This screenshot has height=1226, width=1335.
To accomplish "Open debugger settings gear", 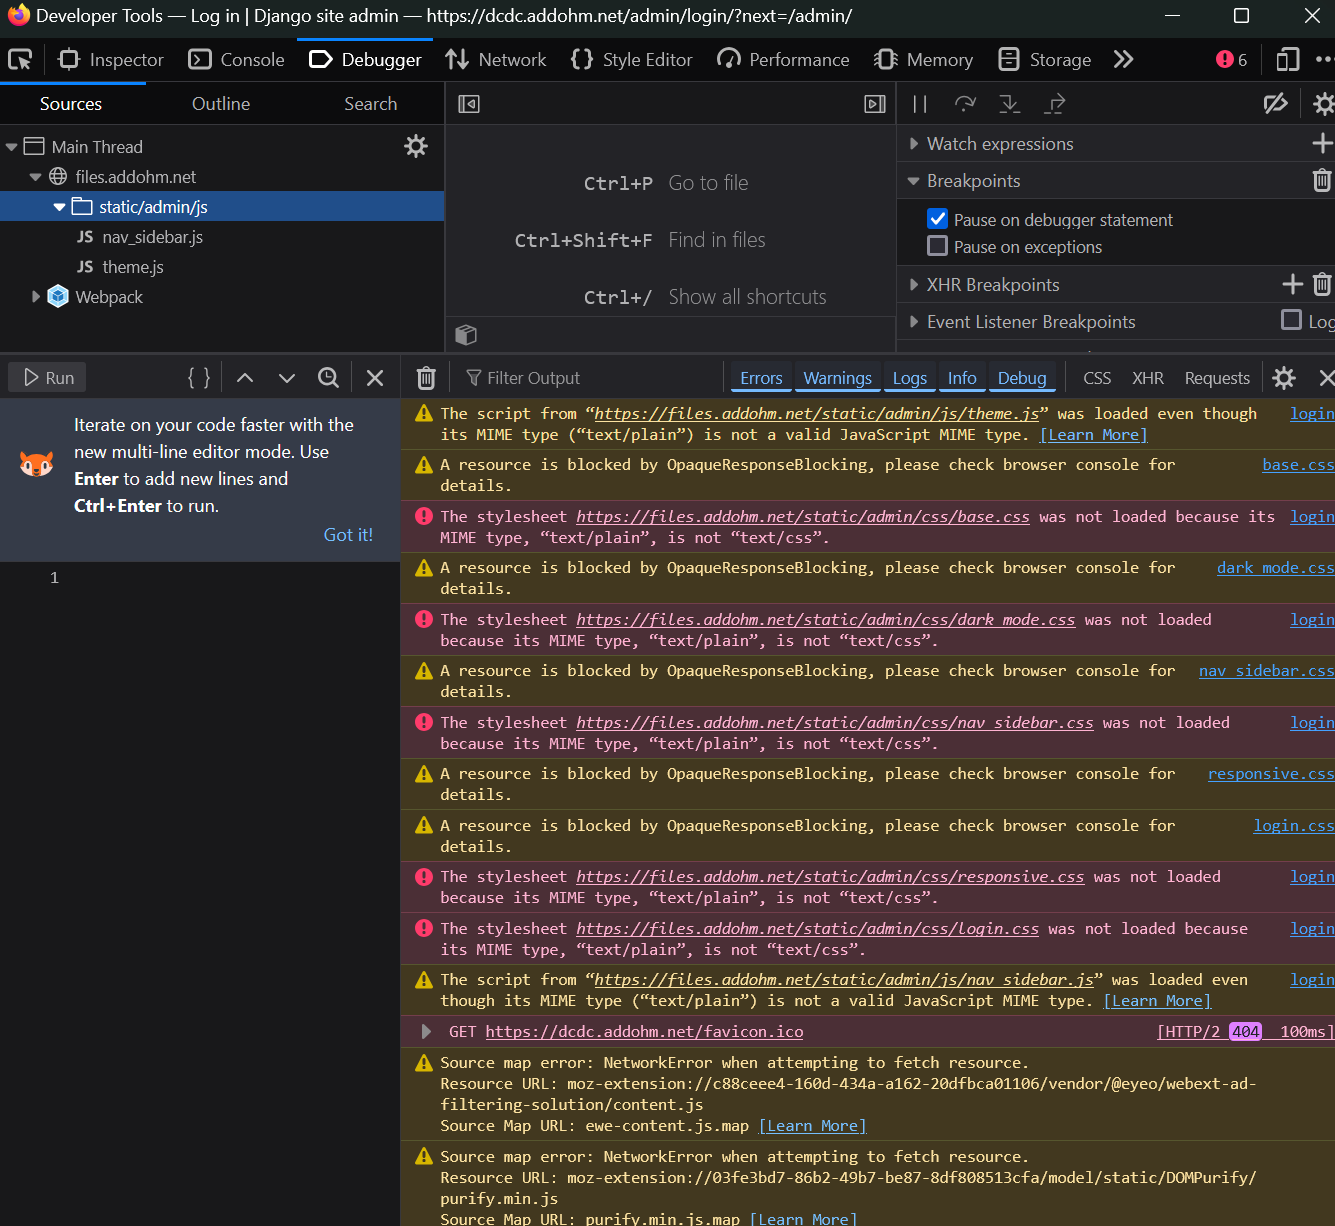I will pos(1323,104).
